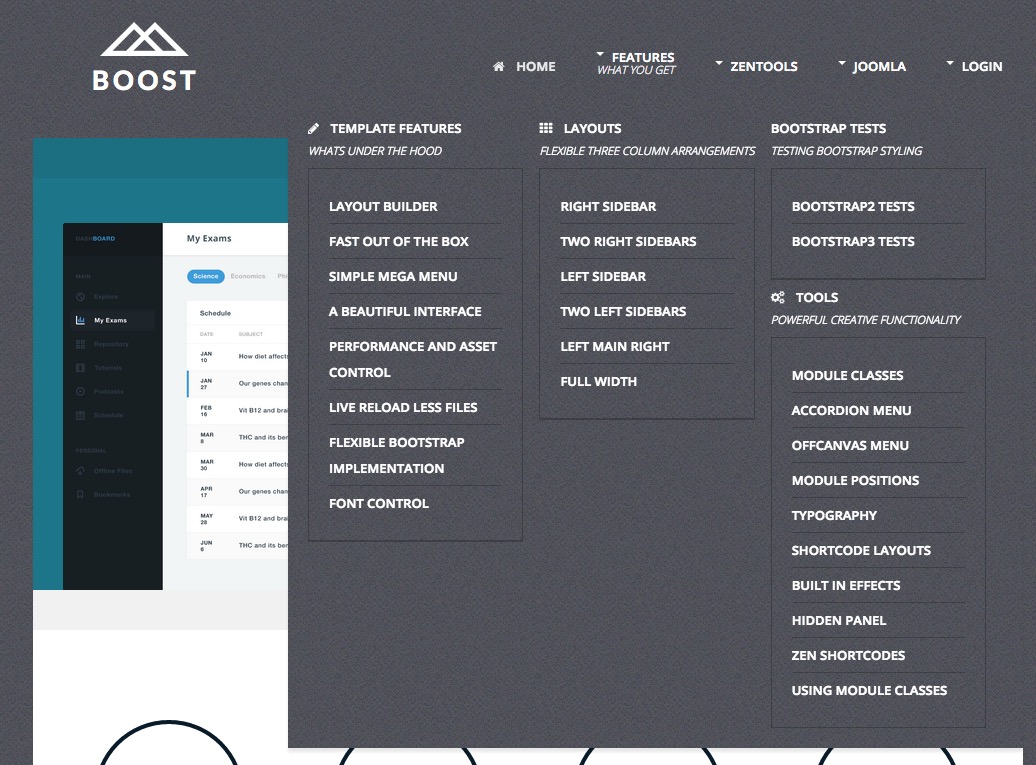The width and height of the screenshot is (1036, 765).
Task: Click the Boost mountain logo
Action: 144,40
